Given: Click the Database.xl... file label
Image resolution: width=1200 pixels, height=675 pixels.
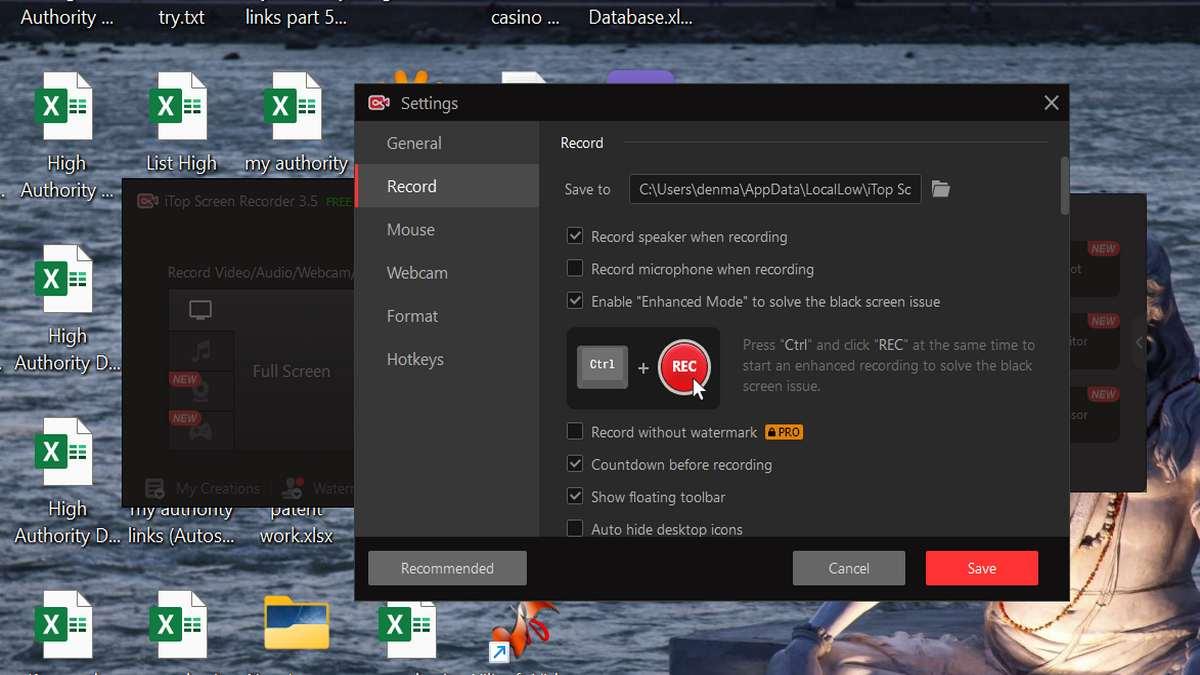Looking at the screenshot, I should point(640,17).
